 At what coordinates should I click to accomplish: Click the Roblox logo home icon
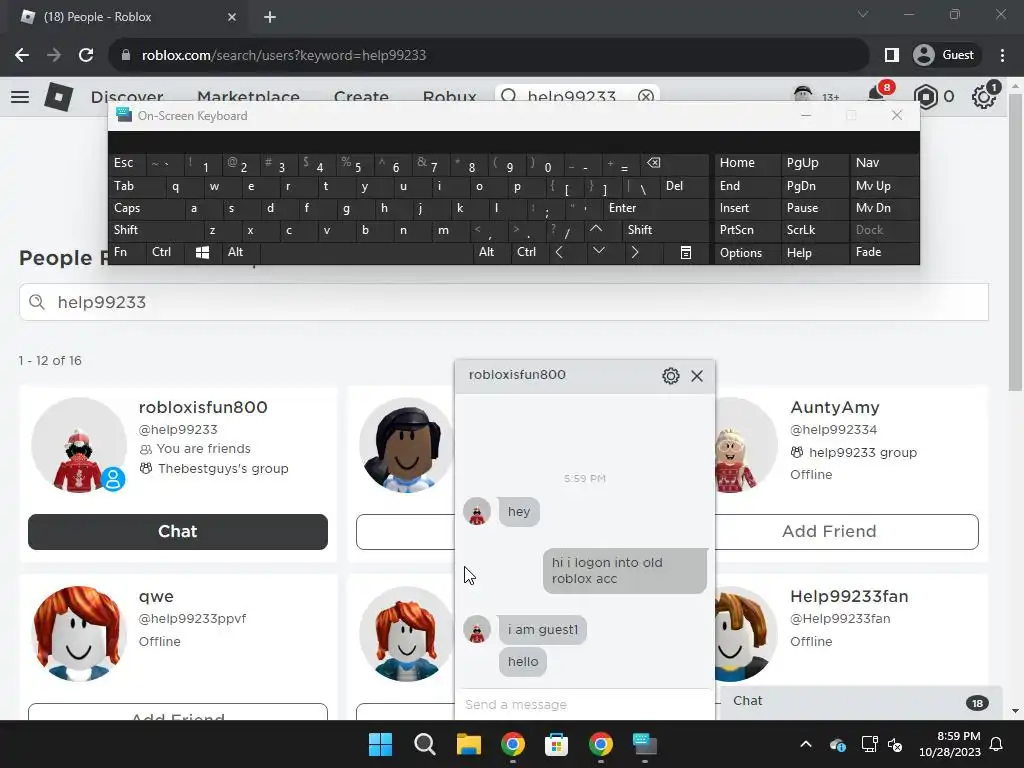tap(58, 97)
